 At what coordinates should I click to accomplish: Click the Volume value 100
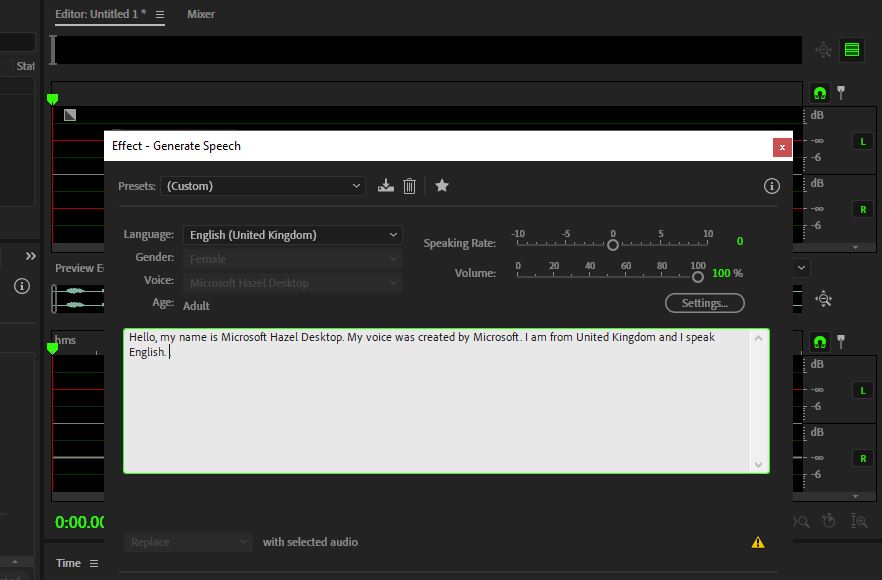click(x=721, y=273)
